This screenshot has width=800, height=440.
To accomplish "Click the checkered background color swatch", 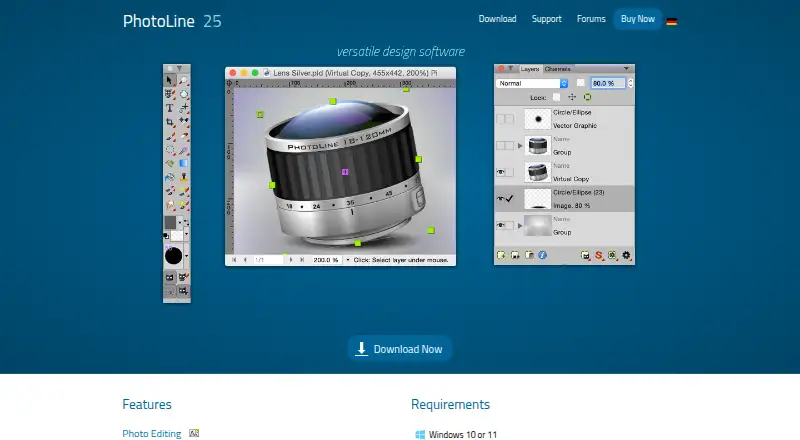I will [177, 235].
